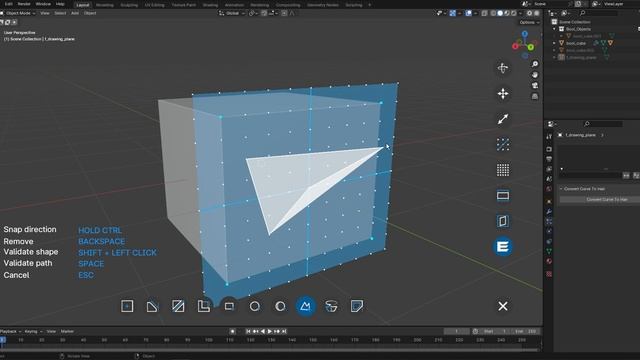Click the properties search field
Image resolution: width=640 pixels, height=360 pixels.
[603, 124]
